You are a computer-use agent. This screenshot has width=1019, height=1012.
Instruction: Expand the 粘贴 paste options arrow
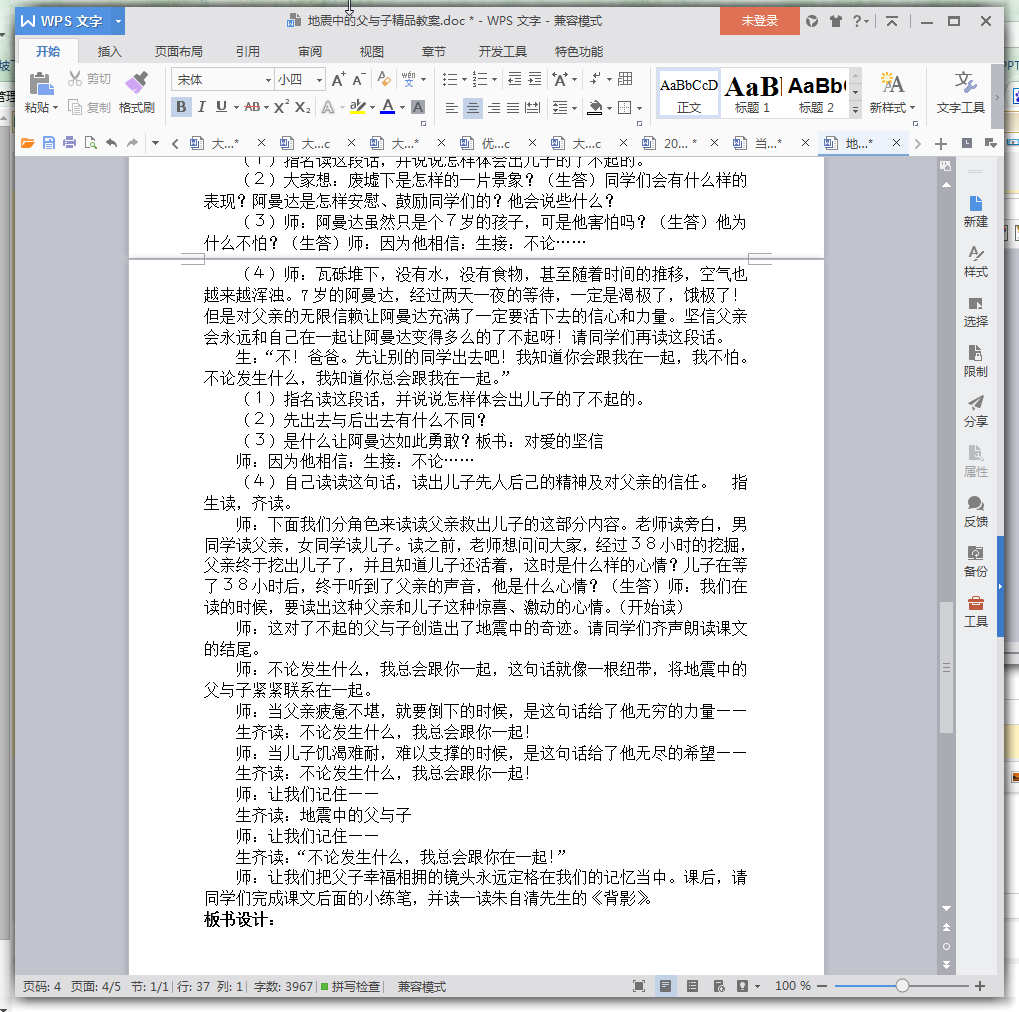click(x=55, y=108)
